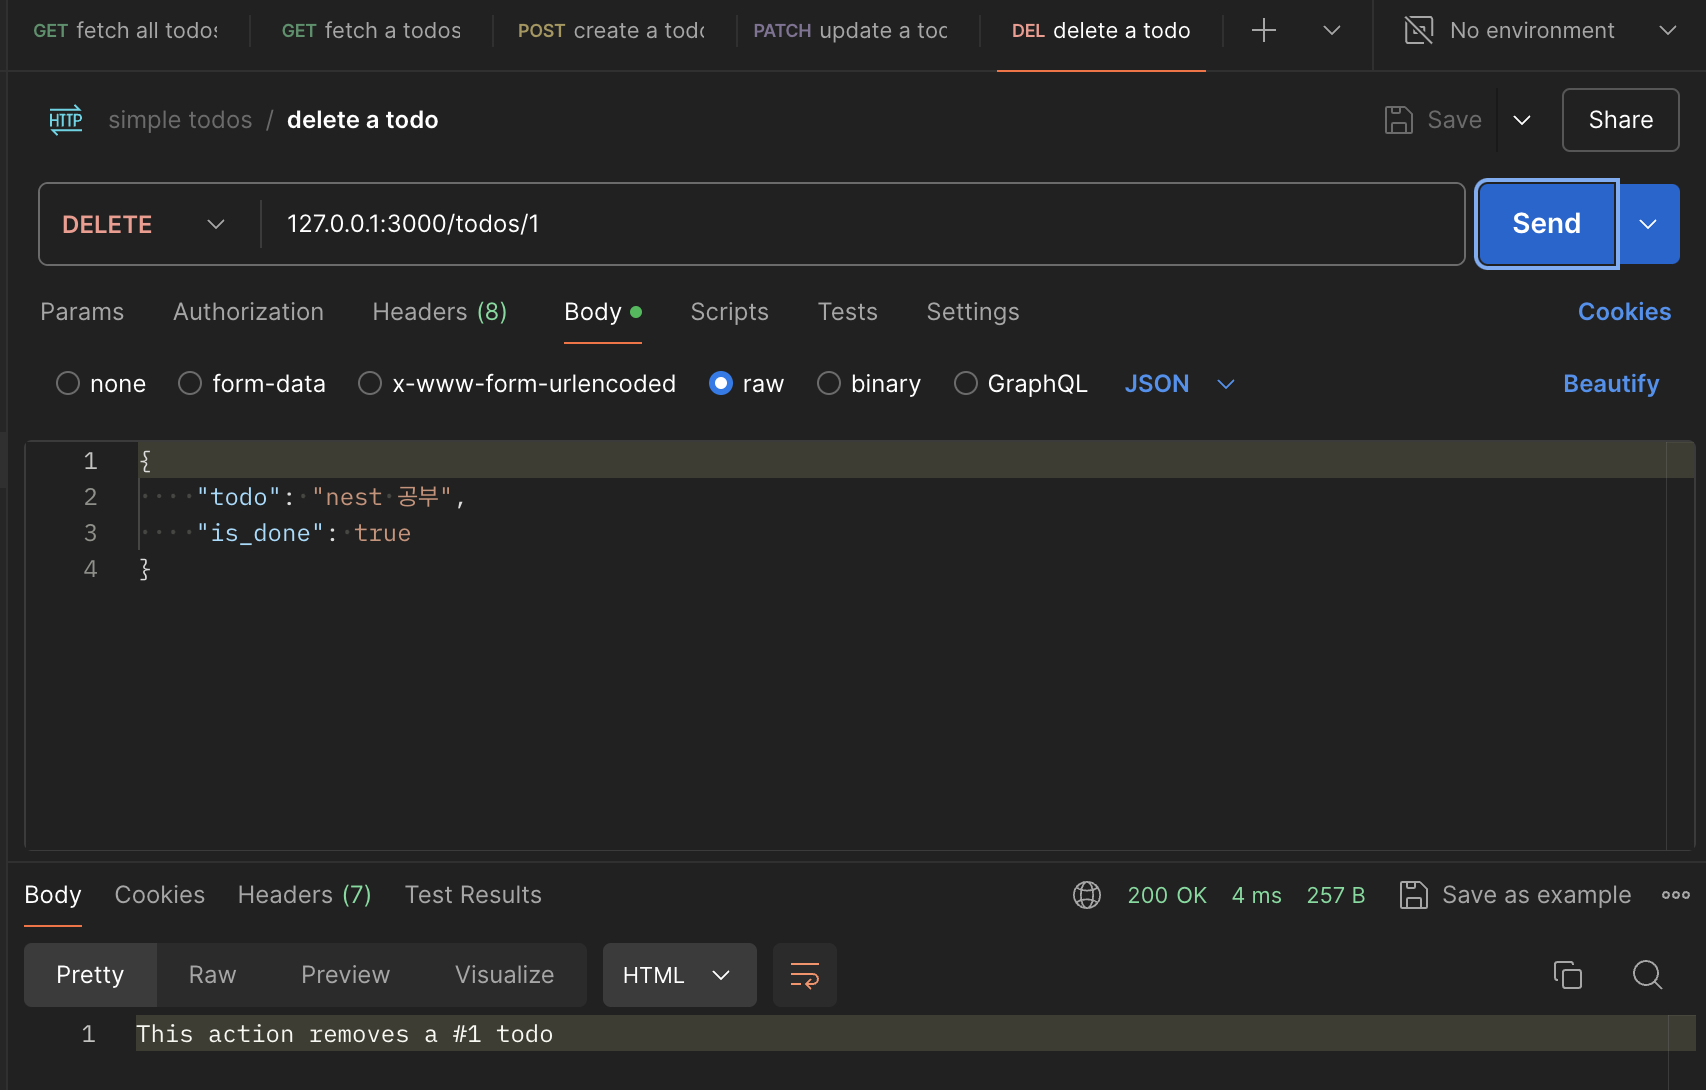Open the Tests tab
1706x1090 pixels.
[x=847, y=312]
